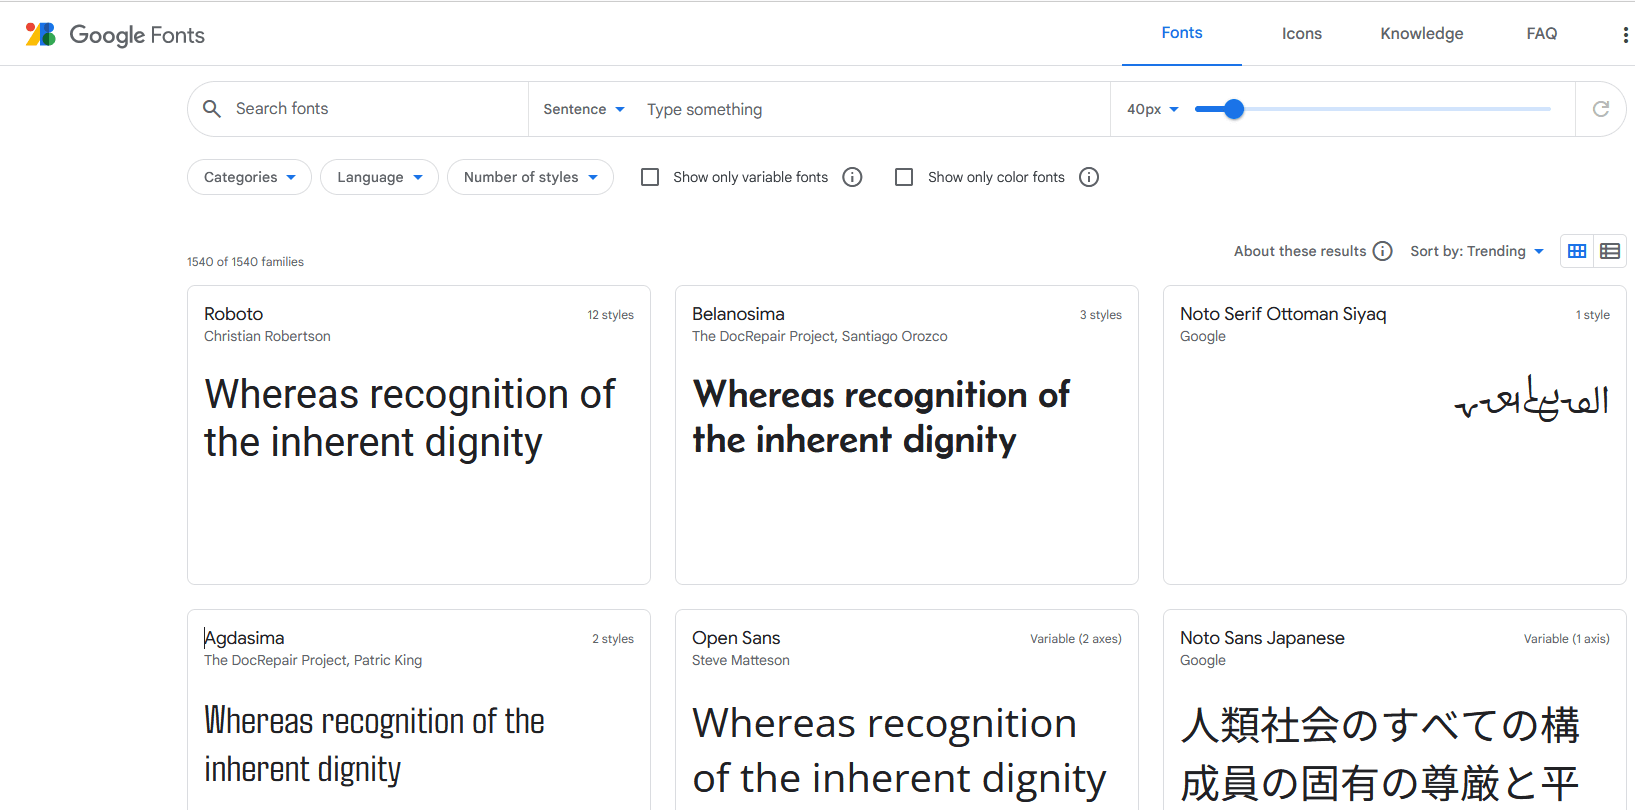Select the Icons tab

tap(1302, 33)
